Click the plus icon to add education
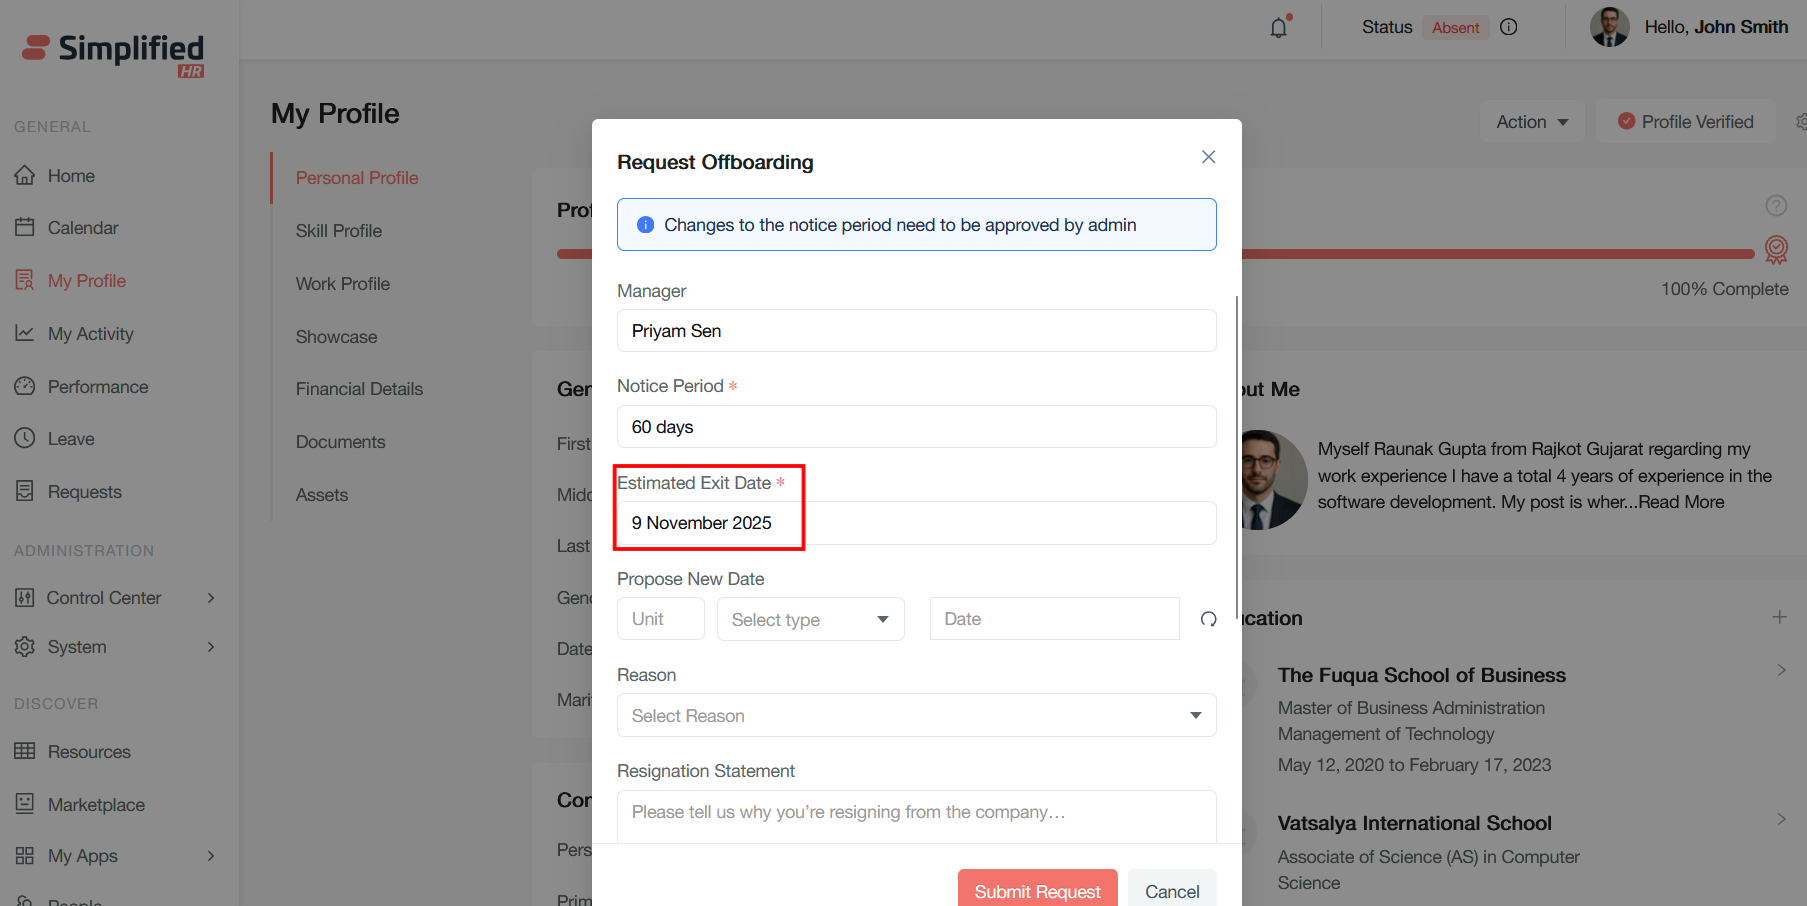Image resolution: width=1807 pixels, height=906 pixels. coord(1779,617)
